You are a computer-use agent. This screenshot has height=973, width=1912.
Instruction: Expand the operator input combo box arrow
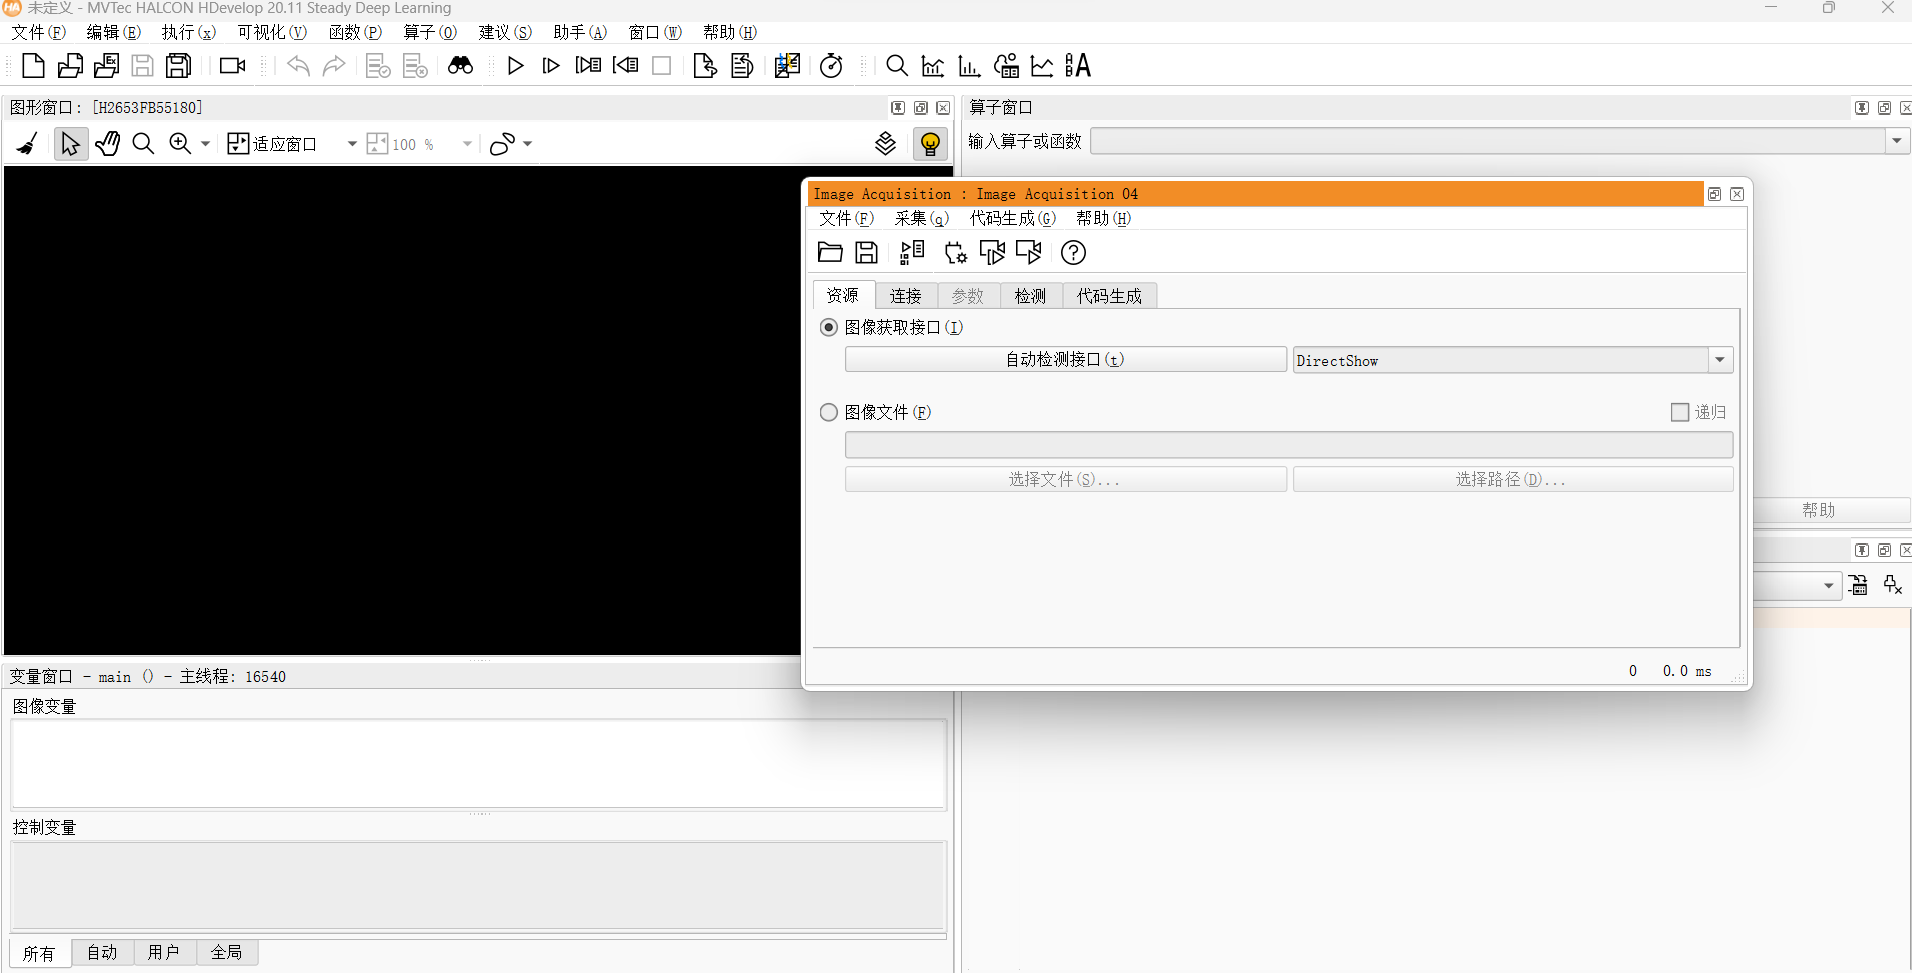(x=1897, y=141)
